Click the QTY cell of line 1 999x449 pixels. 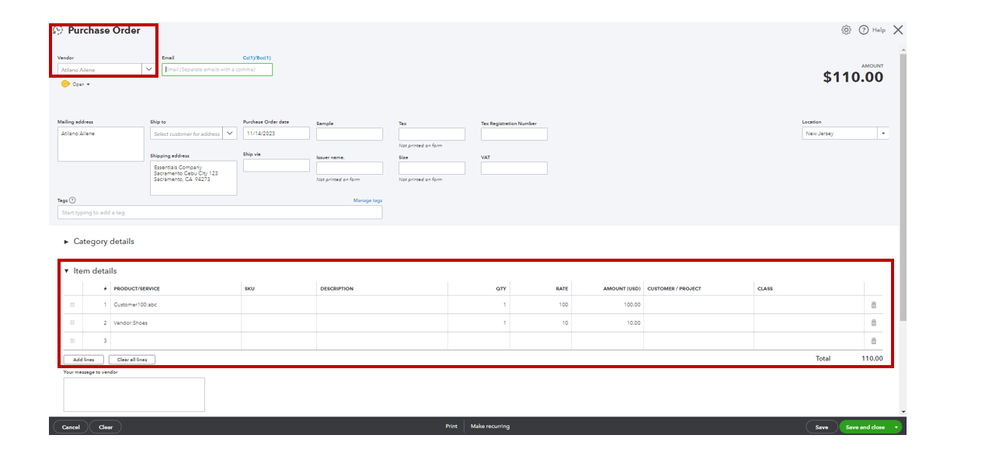[478, 305]
